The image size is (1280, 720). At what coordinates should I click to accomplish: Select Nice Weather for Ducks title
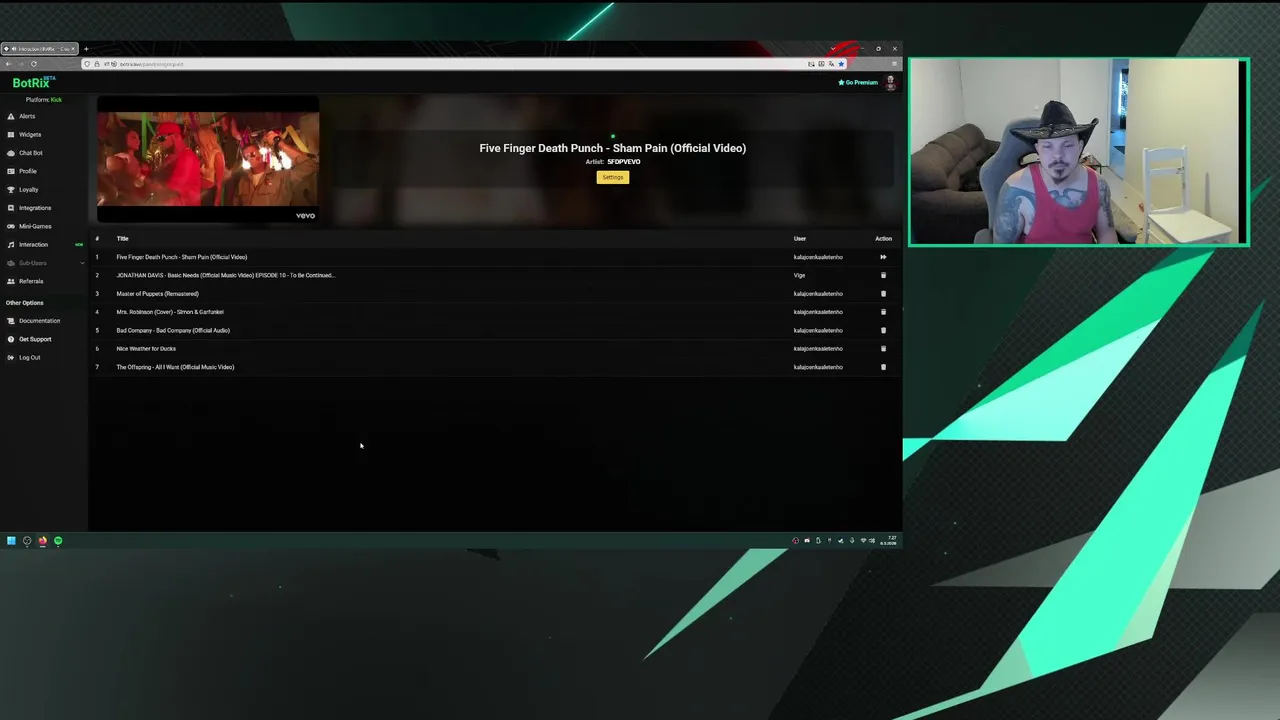146,349
